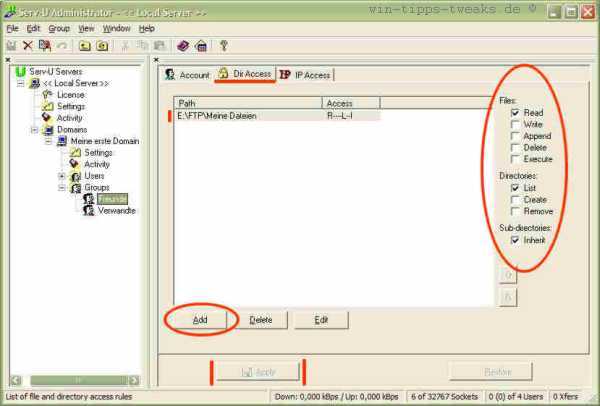
Task: Click the grayed-out Apply button
Action: pyautogui.click(x=258, y=372)
